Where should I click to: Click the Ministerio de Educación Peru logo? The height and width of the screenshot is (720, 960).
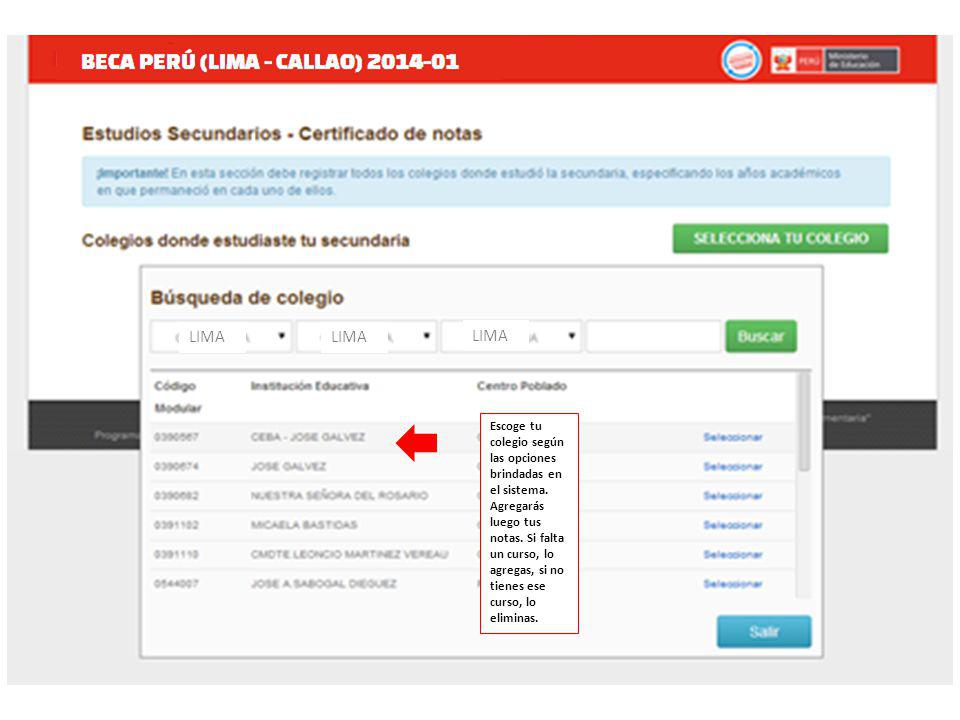(835, 61)
